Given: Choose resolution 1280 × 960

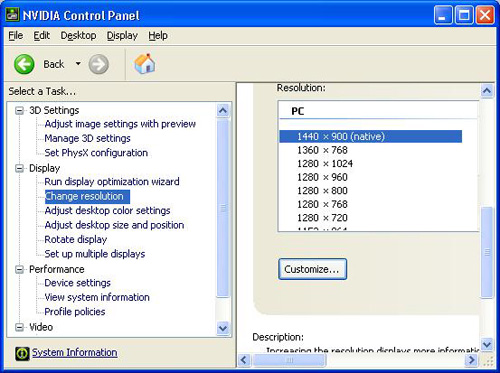Looking at the screenshot, I should click(322, 177).
